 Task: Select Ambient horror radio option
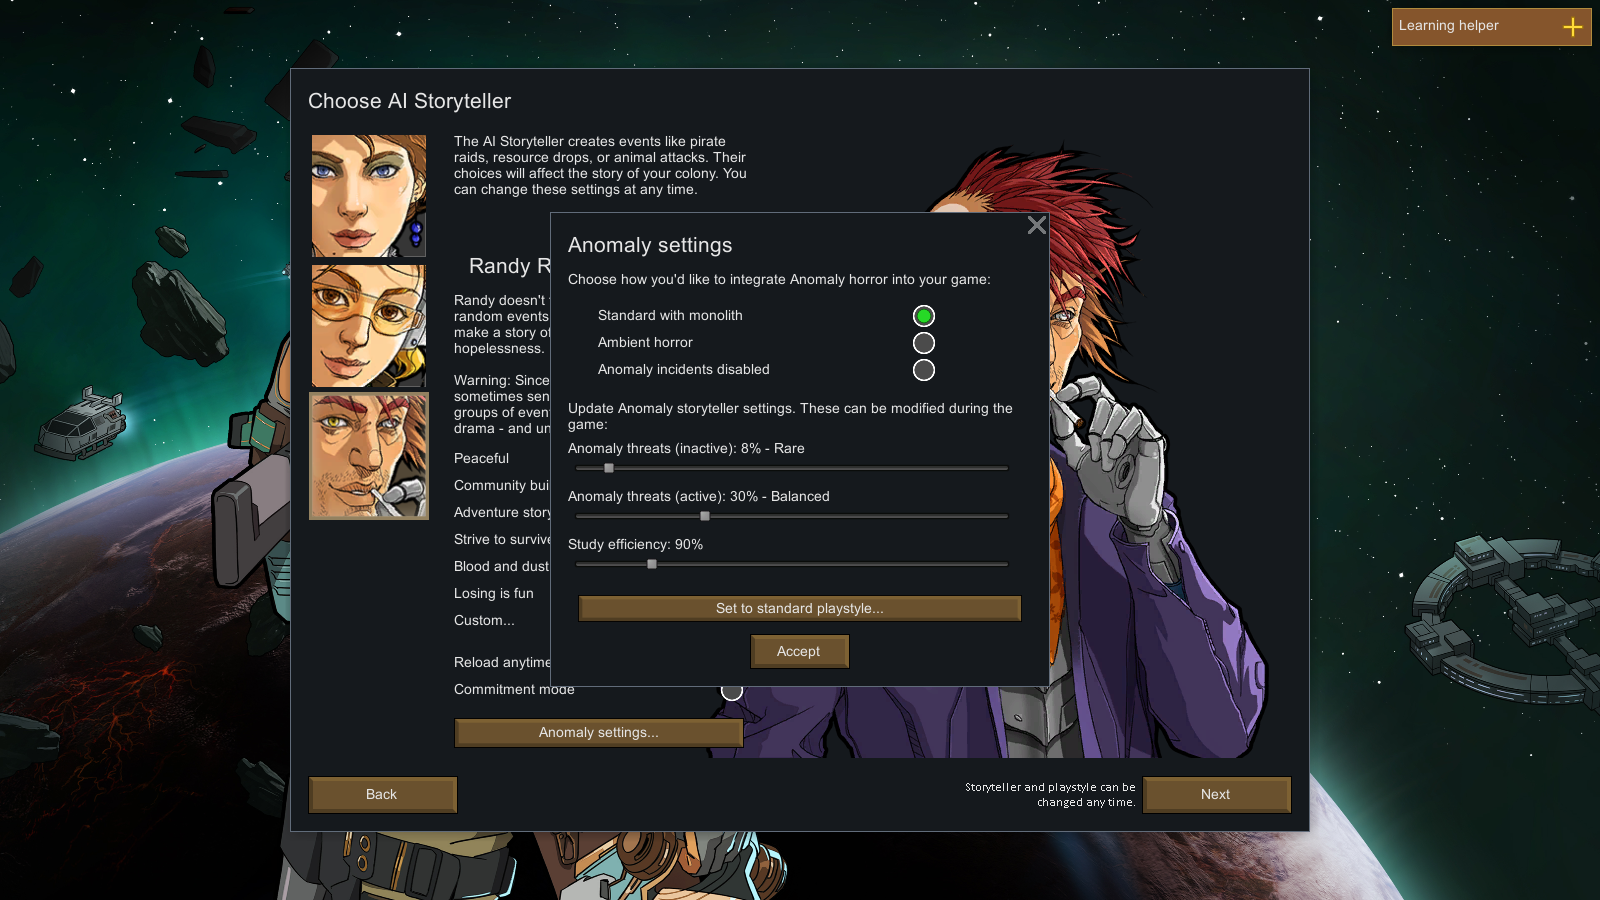[924, 343]
